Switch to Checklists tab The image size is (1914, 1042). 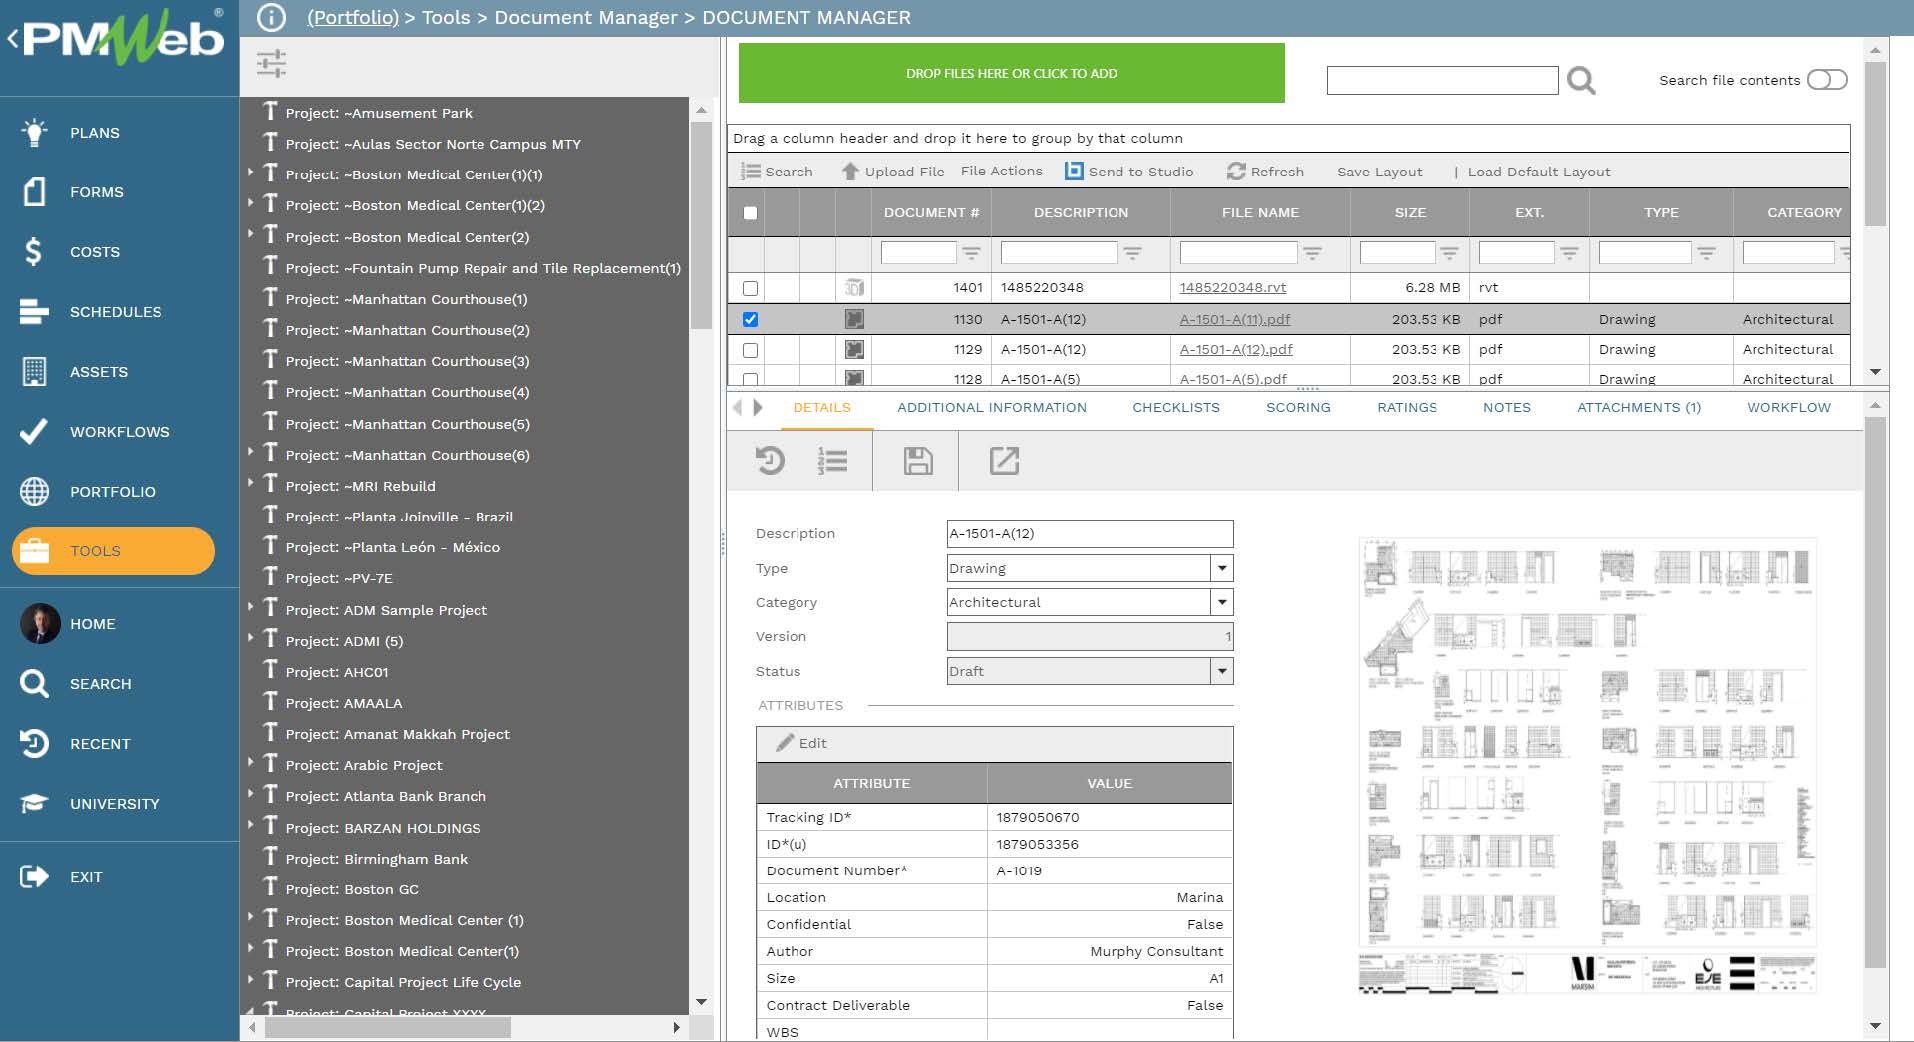click(1176, 408)
